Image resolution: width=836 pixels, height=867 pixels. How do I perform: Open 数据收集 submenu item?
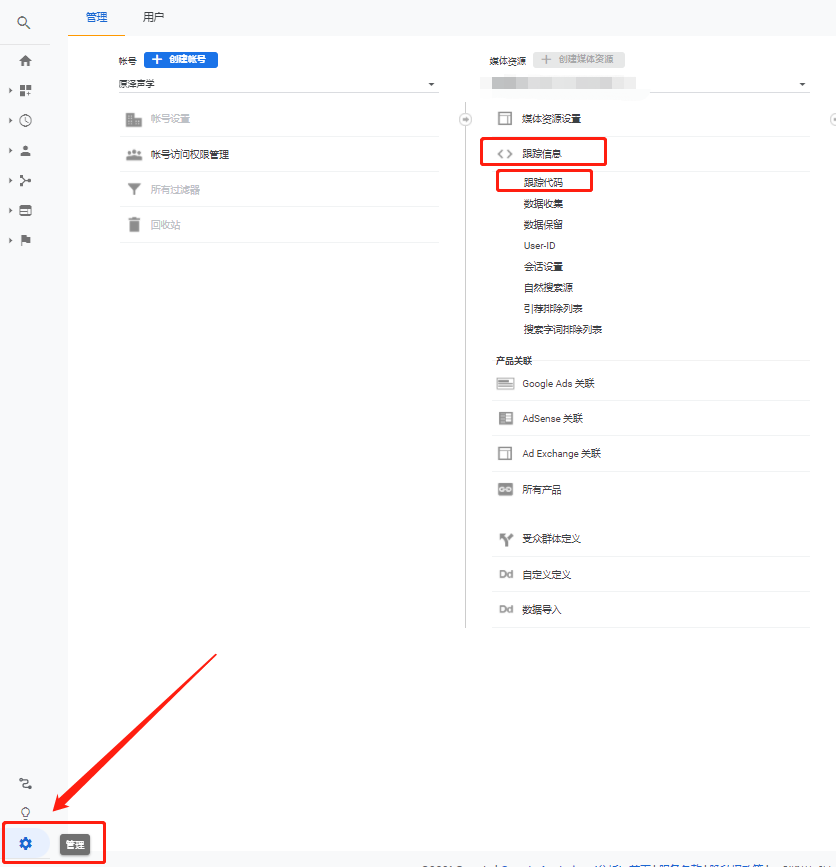pyautogui.click(x=543, y=204)
